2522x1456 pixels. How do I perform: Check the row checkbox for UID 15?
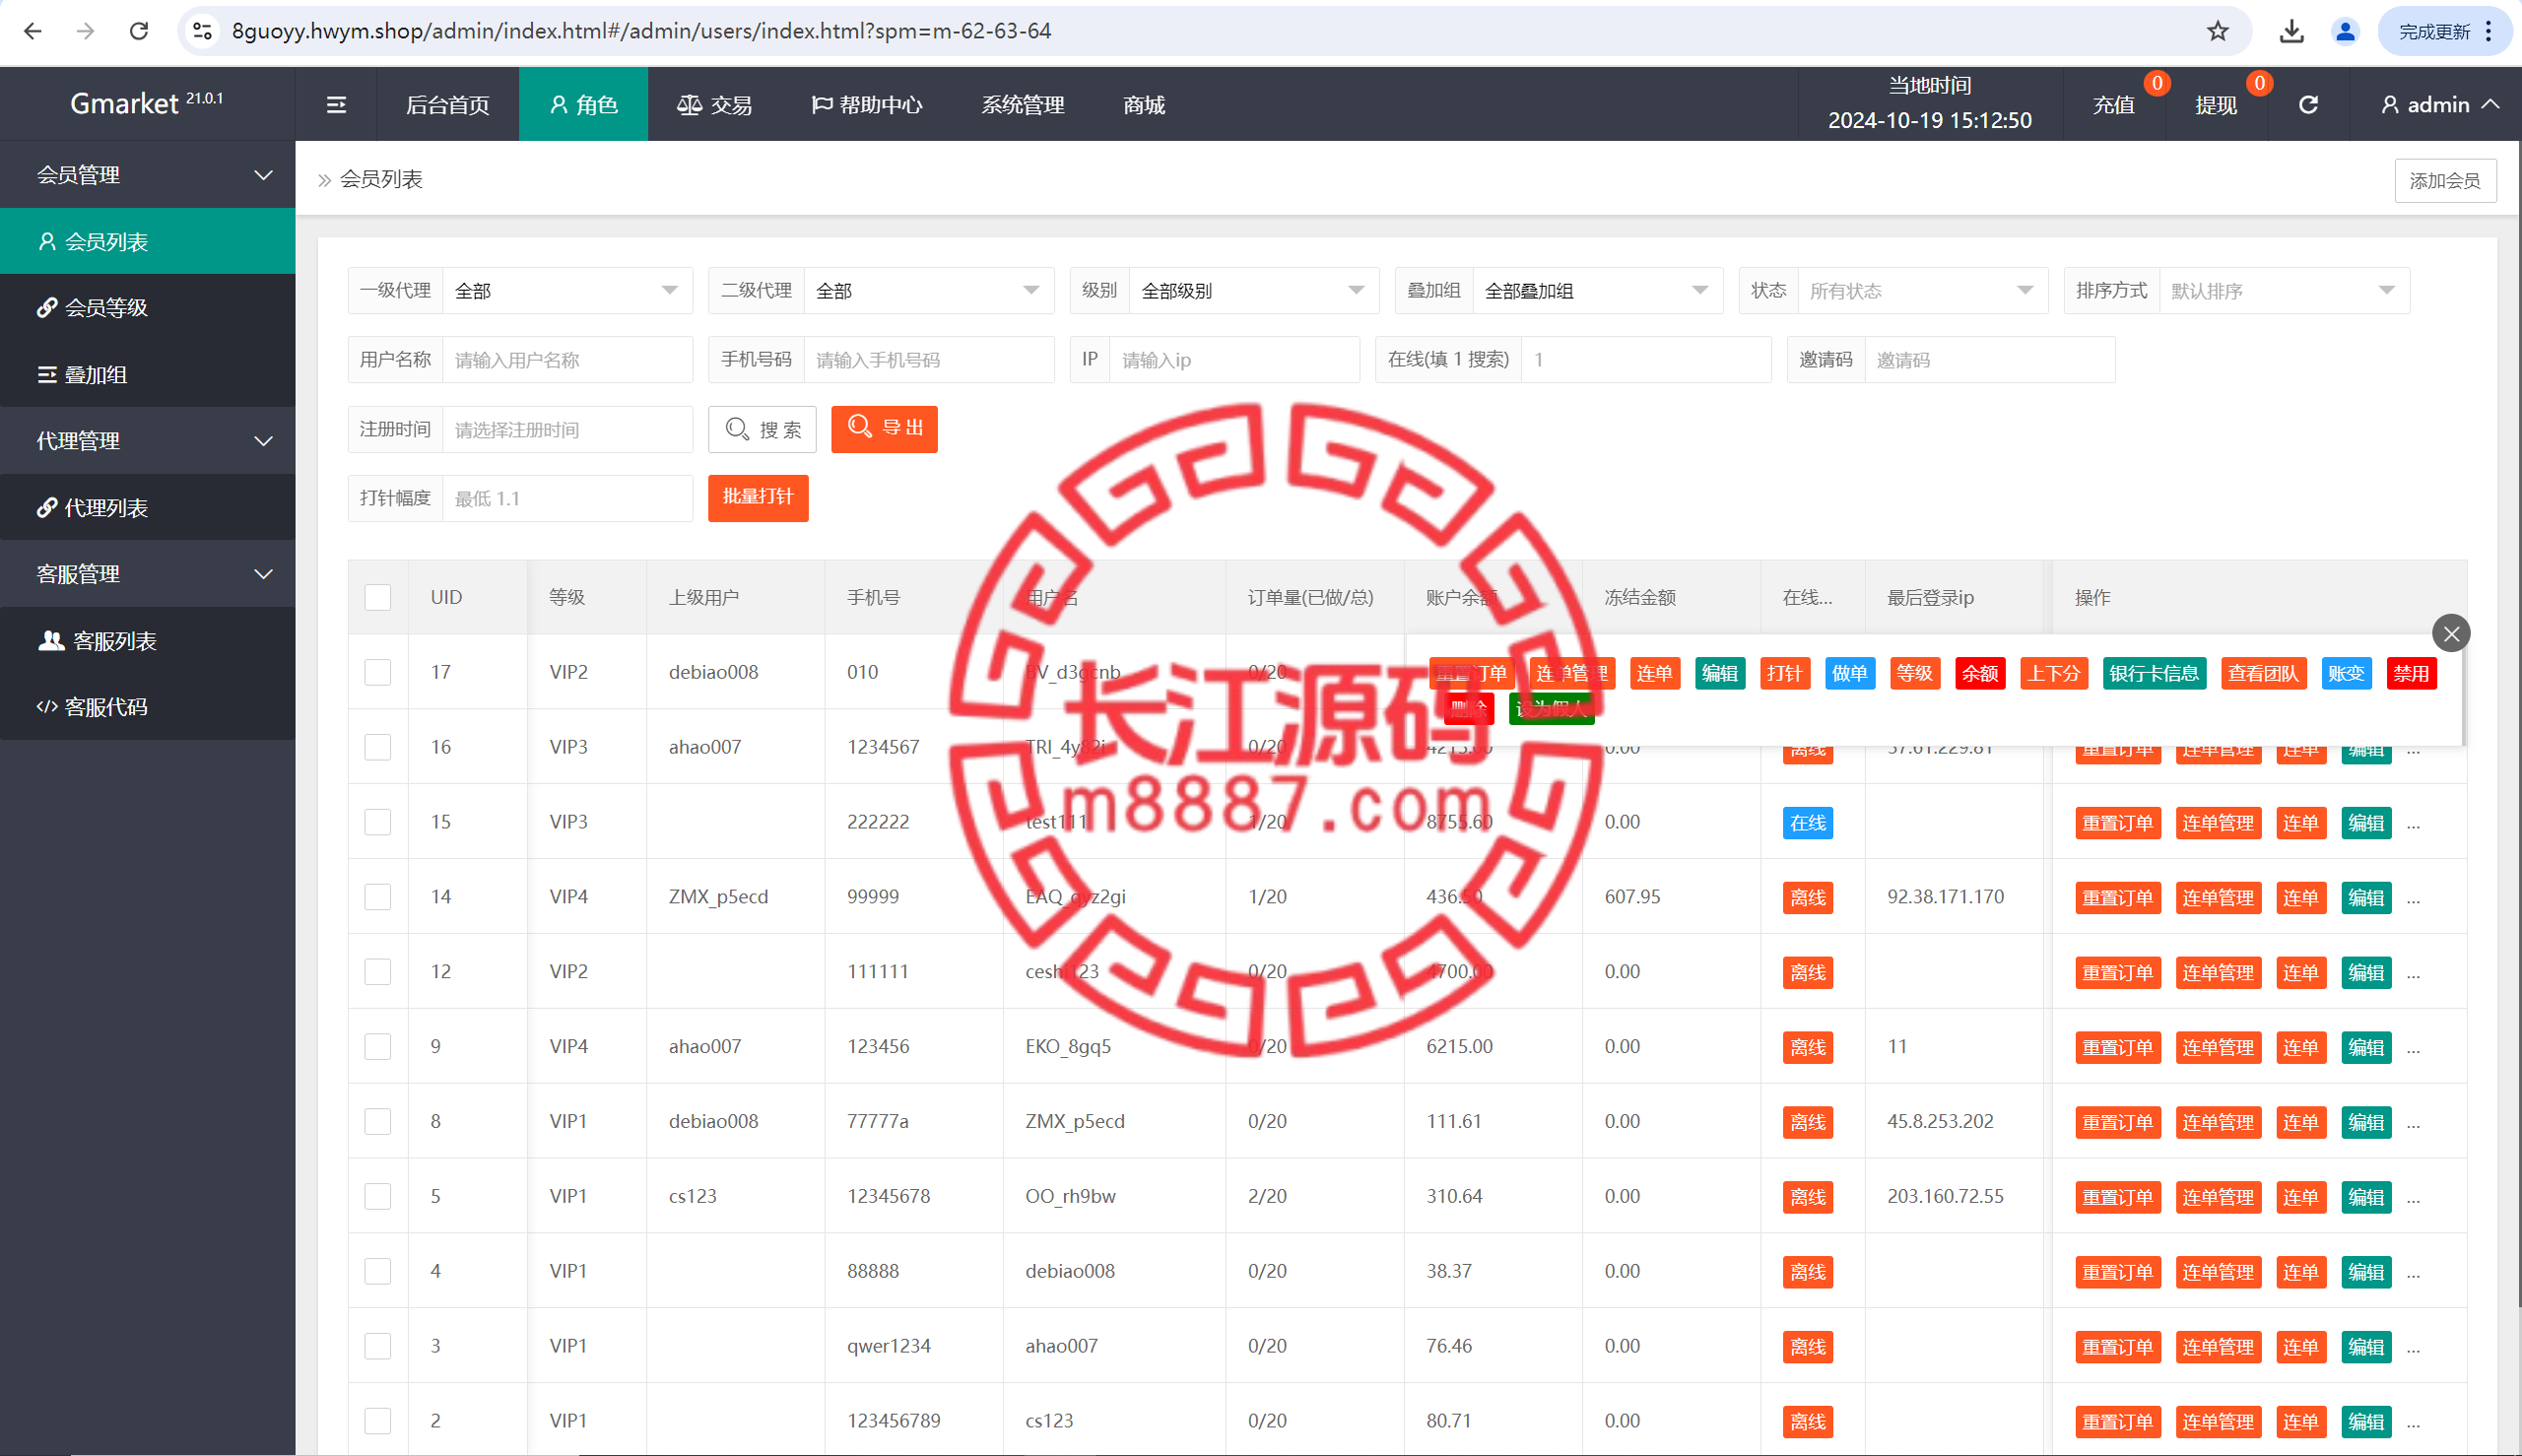[x=377, y=822]
